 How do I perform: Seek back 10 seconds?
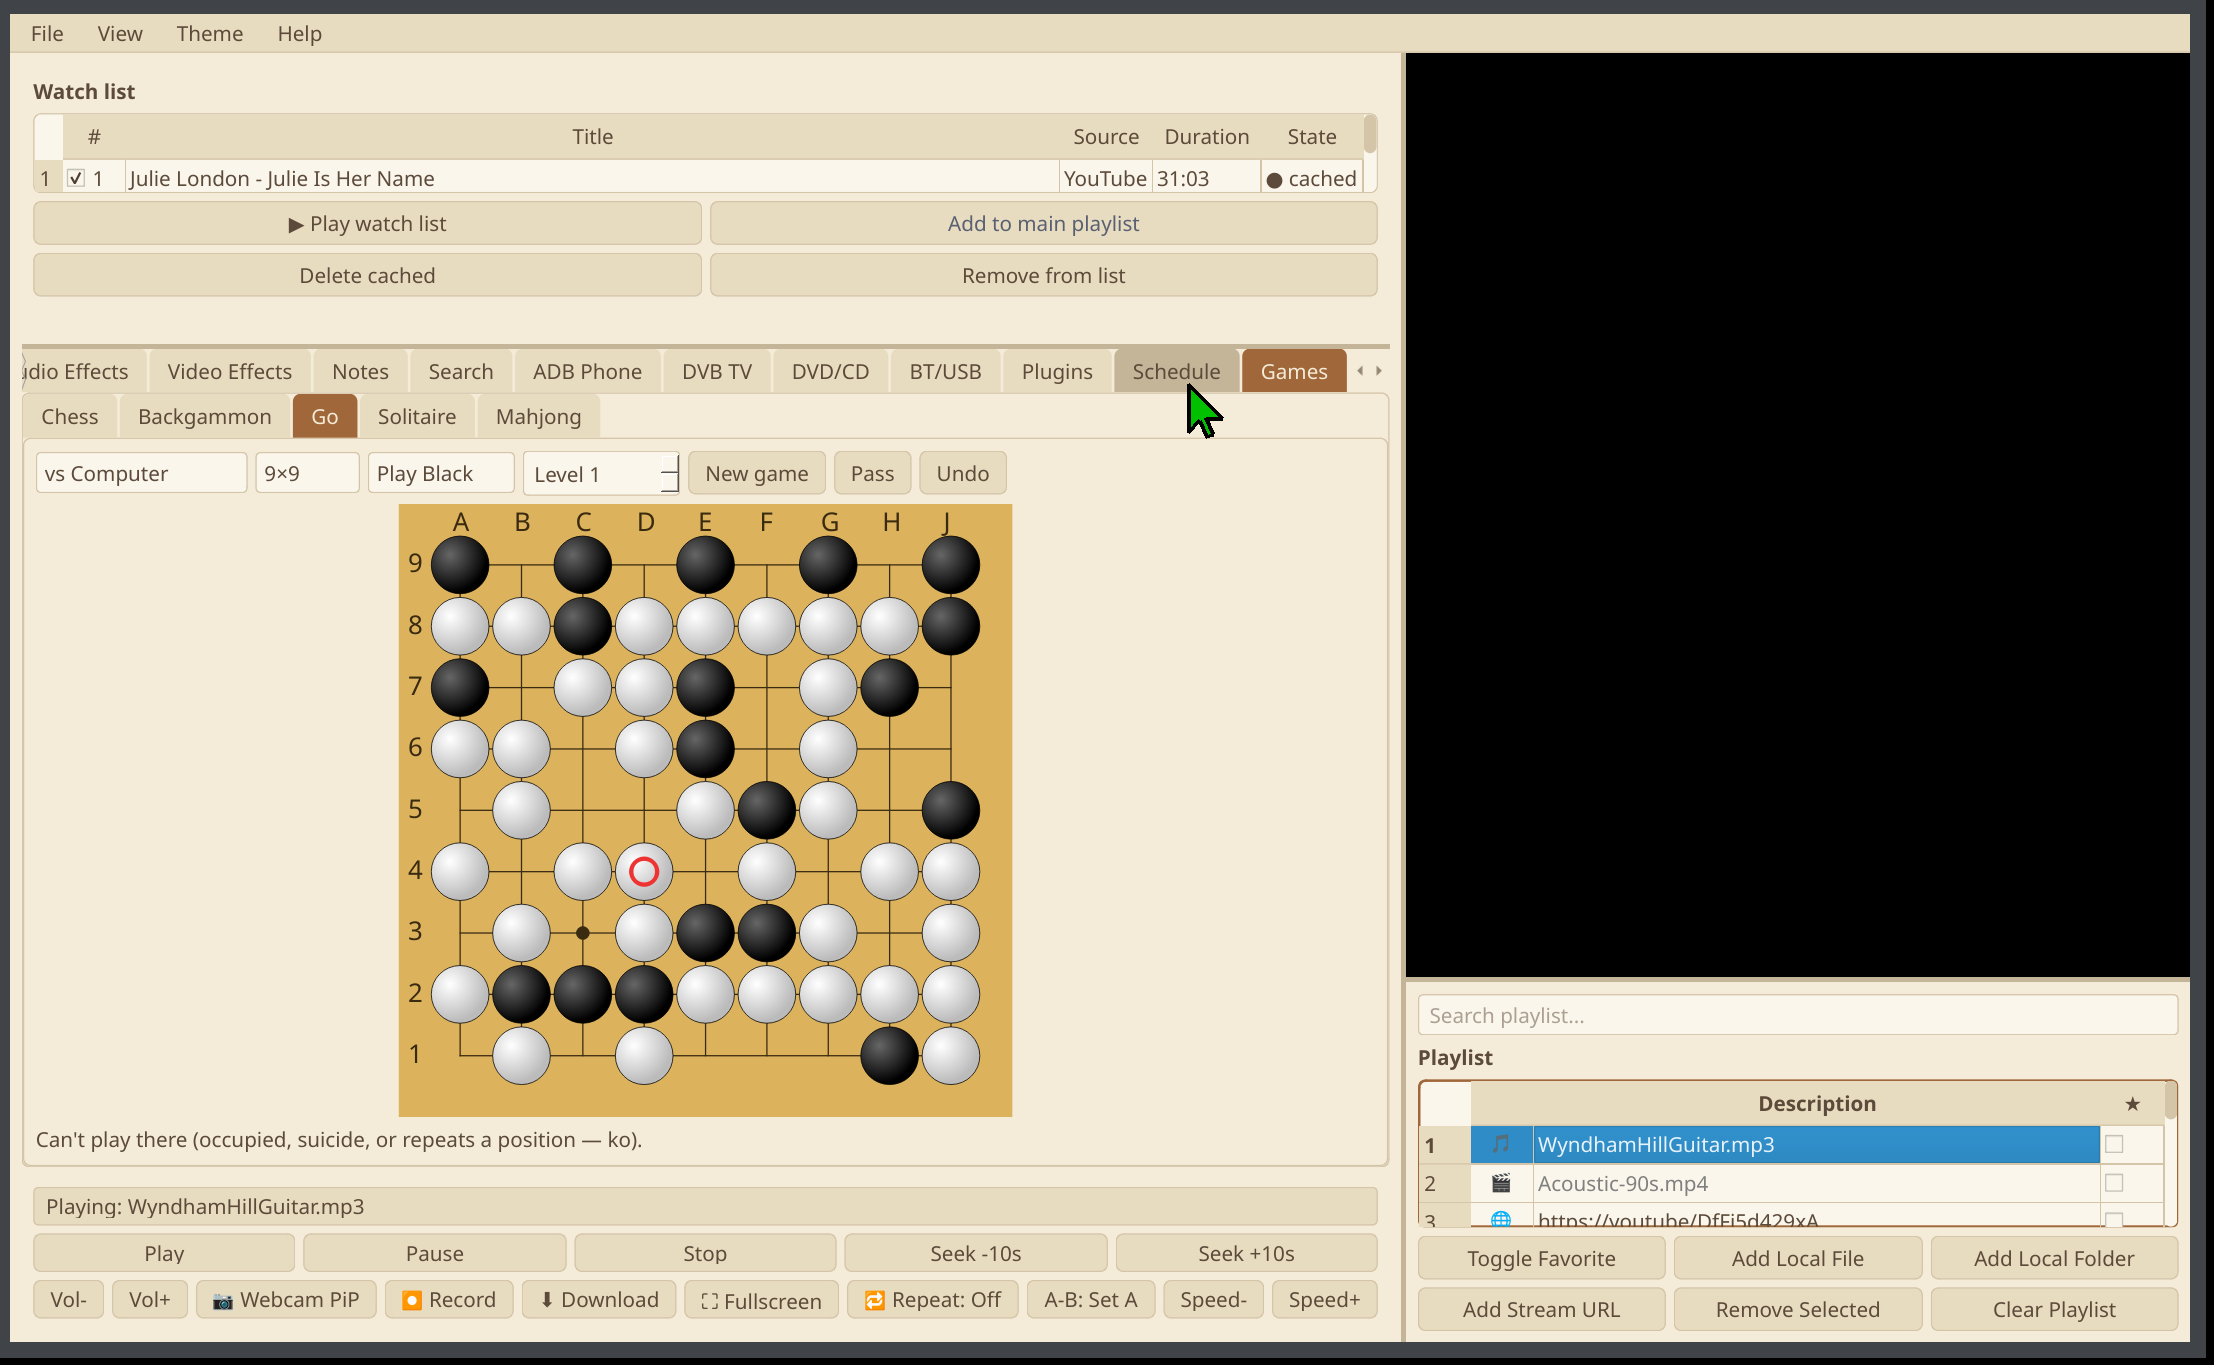click(975, 1253)
